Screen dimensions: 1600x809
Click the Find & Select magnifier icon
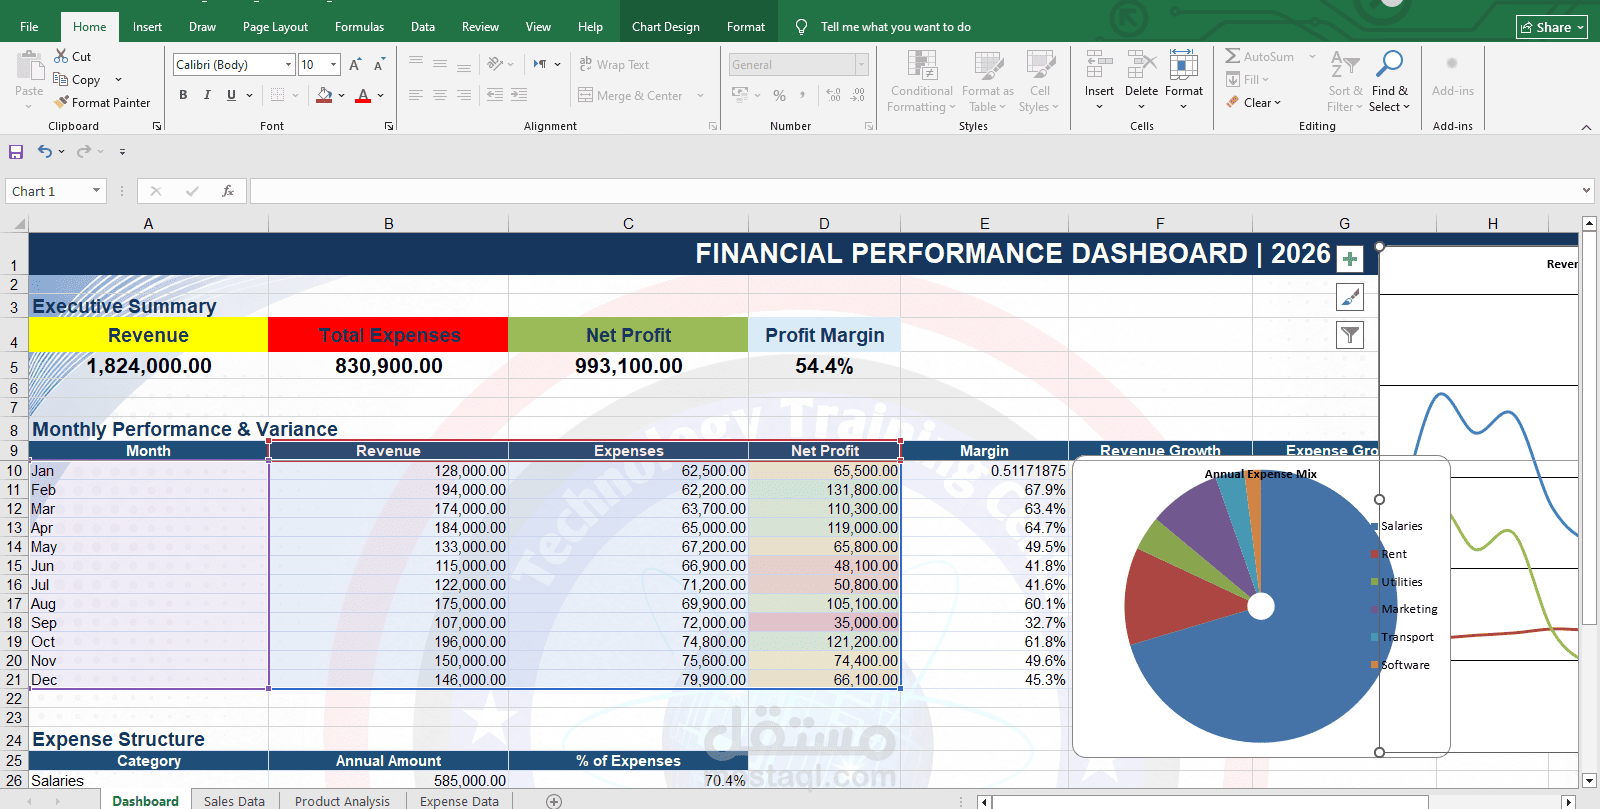click(x=1389, y=64)
